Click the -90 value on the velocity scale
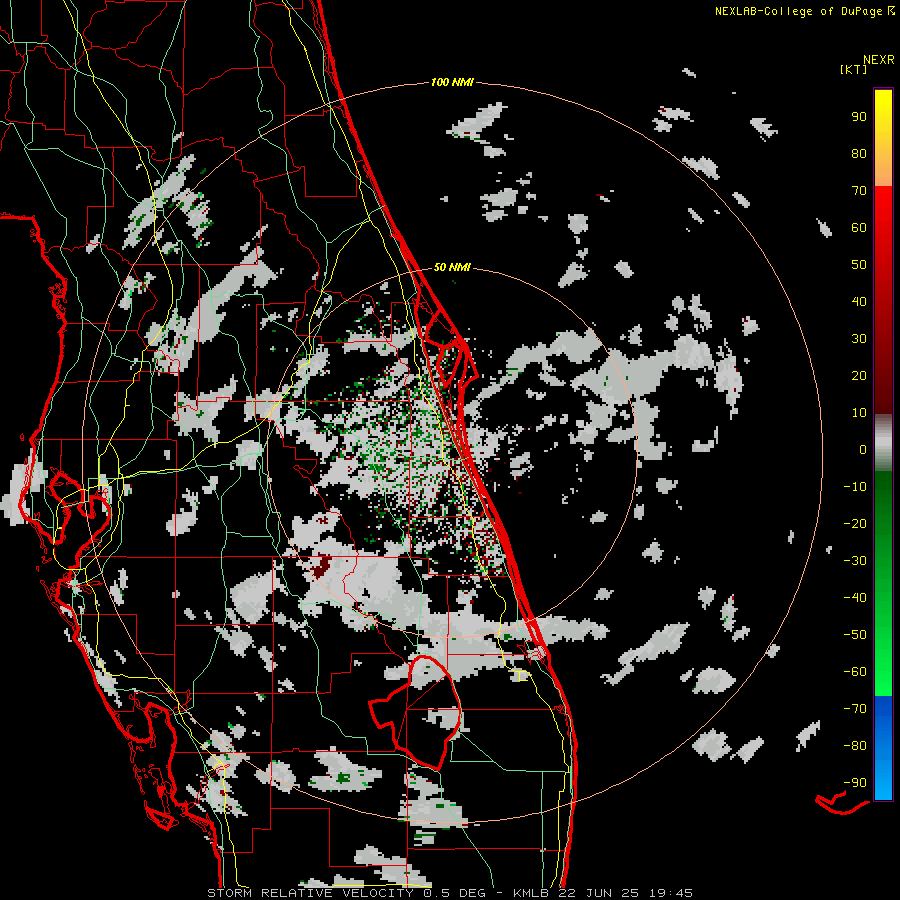The image size is (900, 900). [x=855, y=783]
